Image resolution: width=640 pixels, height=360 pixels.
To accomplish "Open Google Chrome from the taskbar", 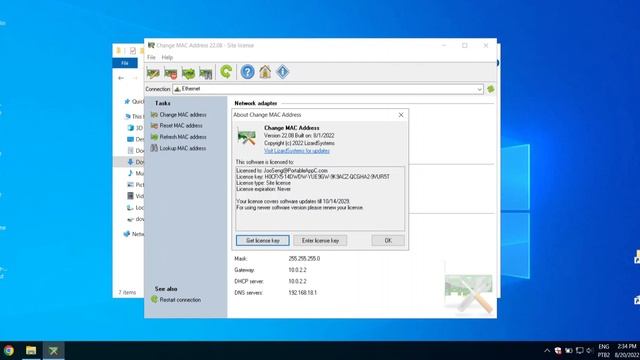I will point(9,351).
